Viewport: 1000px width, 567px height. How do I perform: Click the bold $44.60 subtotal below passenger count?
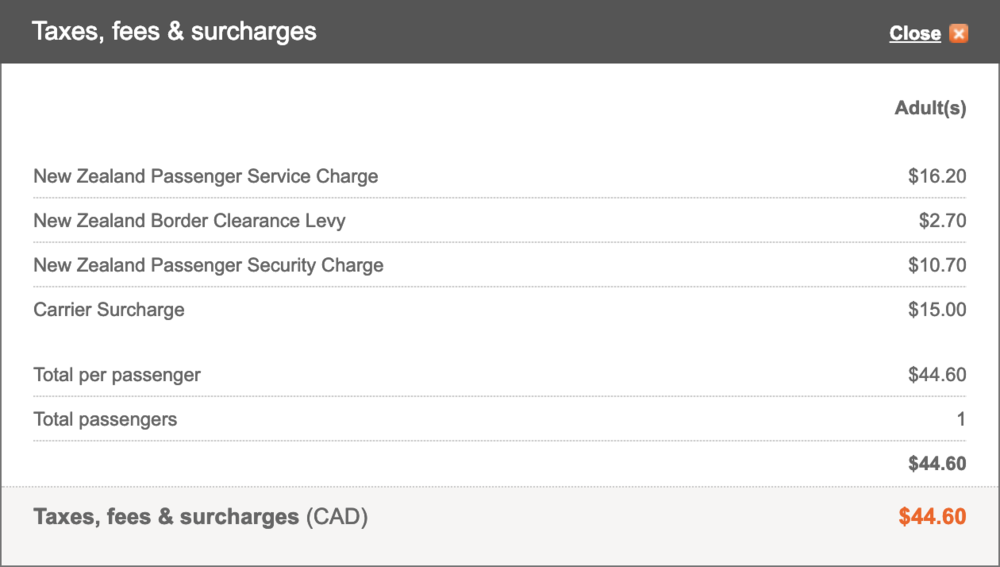937,463
